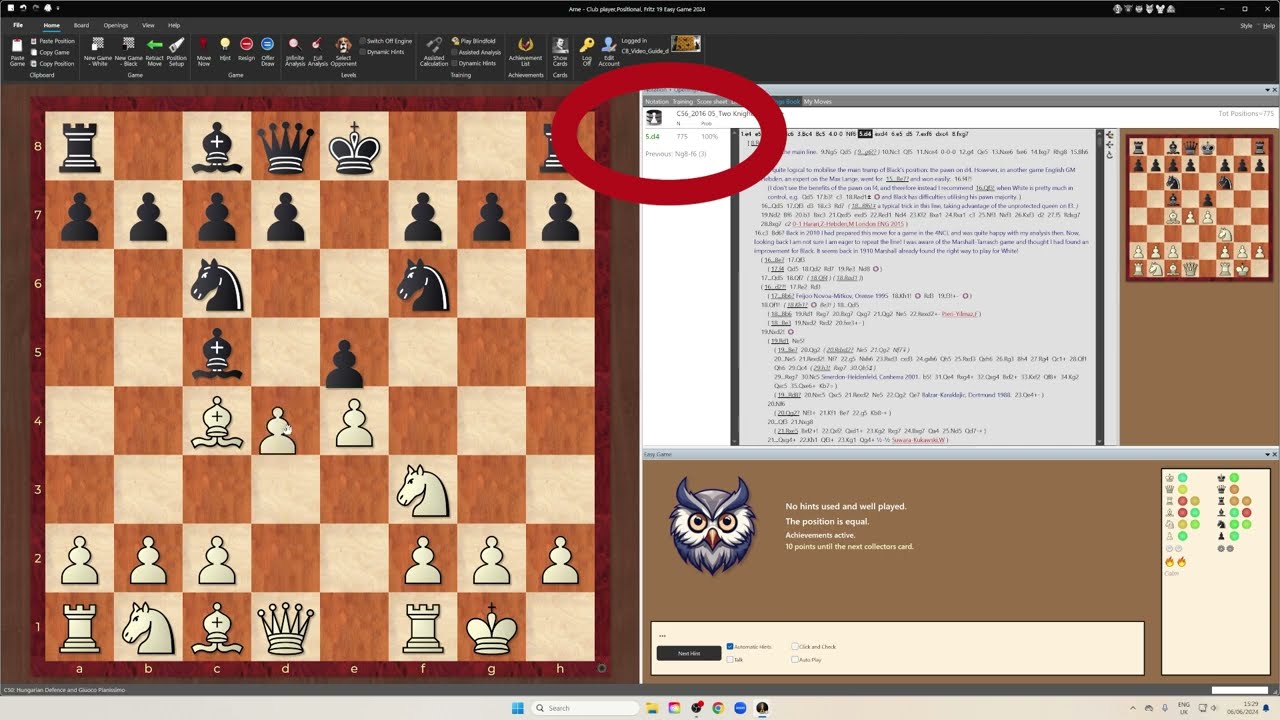Start a New Game as White
The image size is (1280, 720).
[x=97, y=52]
